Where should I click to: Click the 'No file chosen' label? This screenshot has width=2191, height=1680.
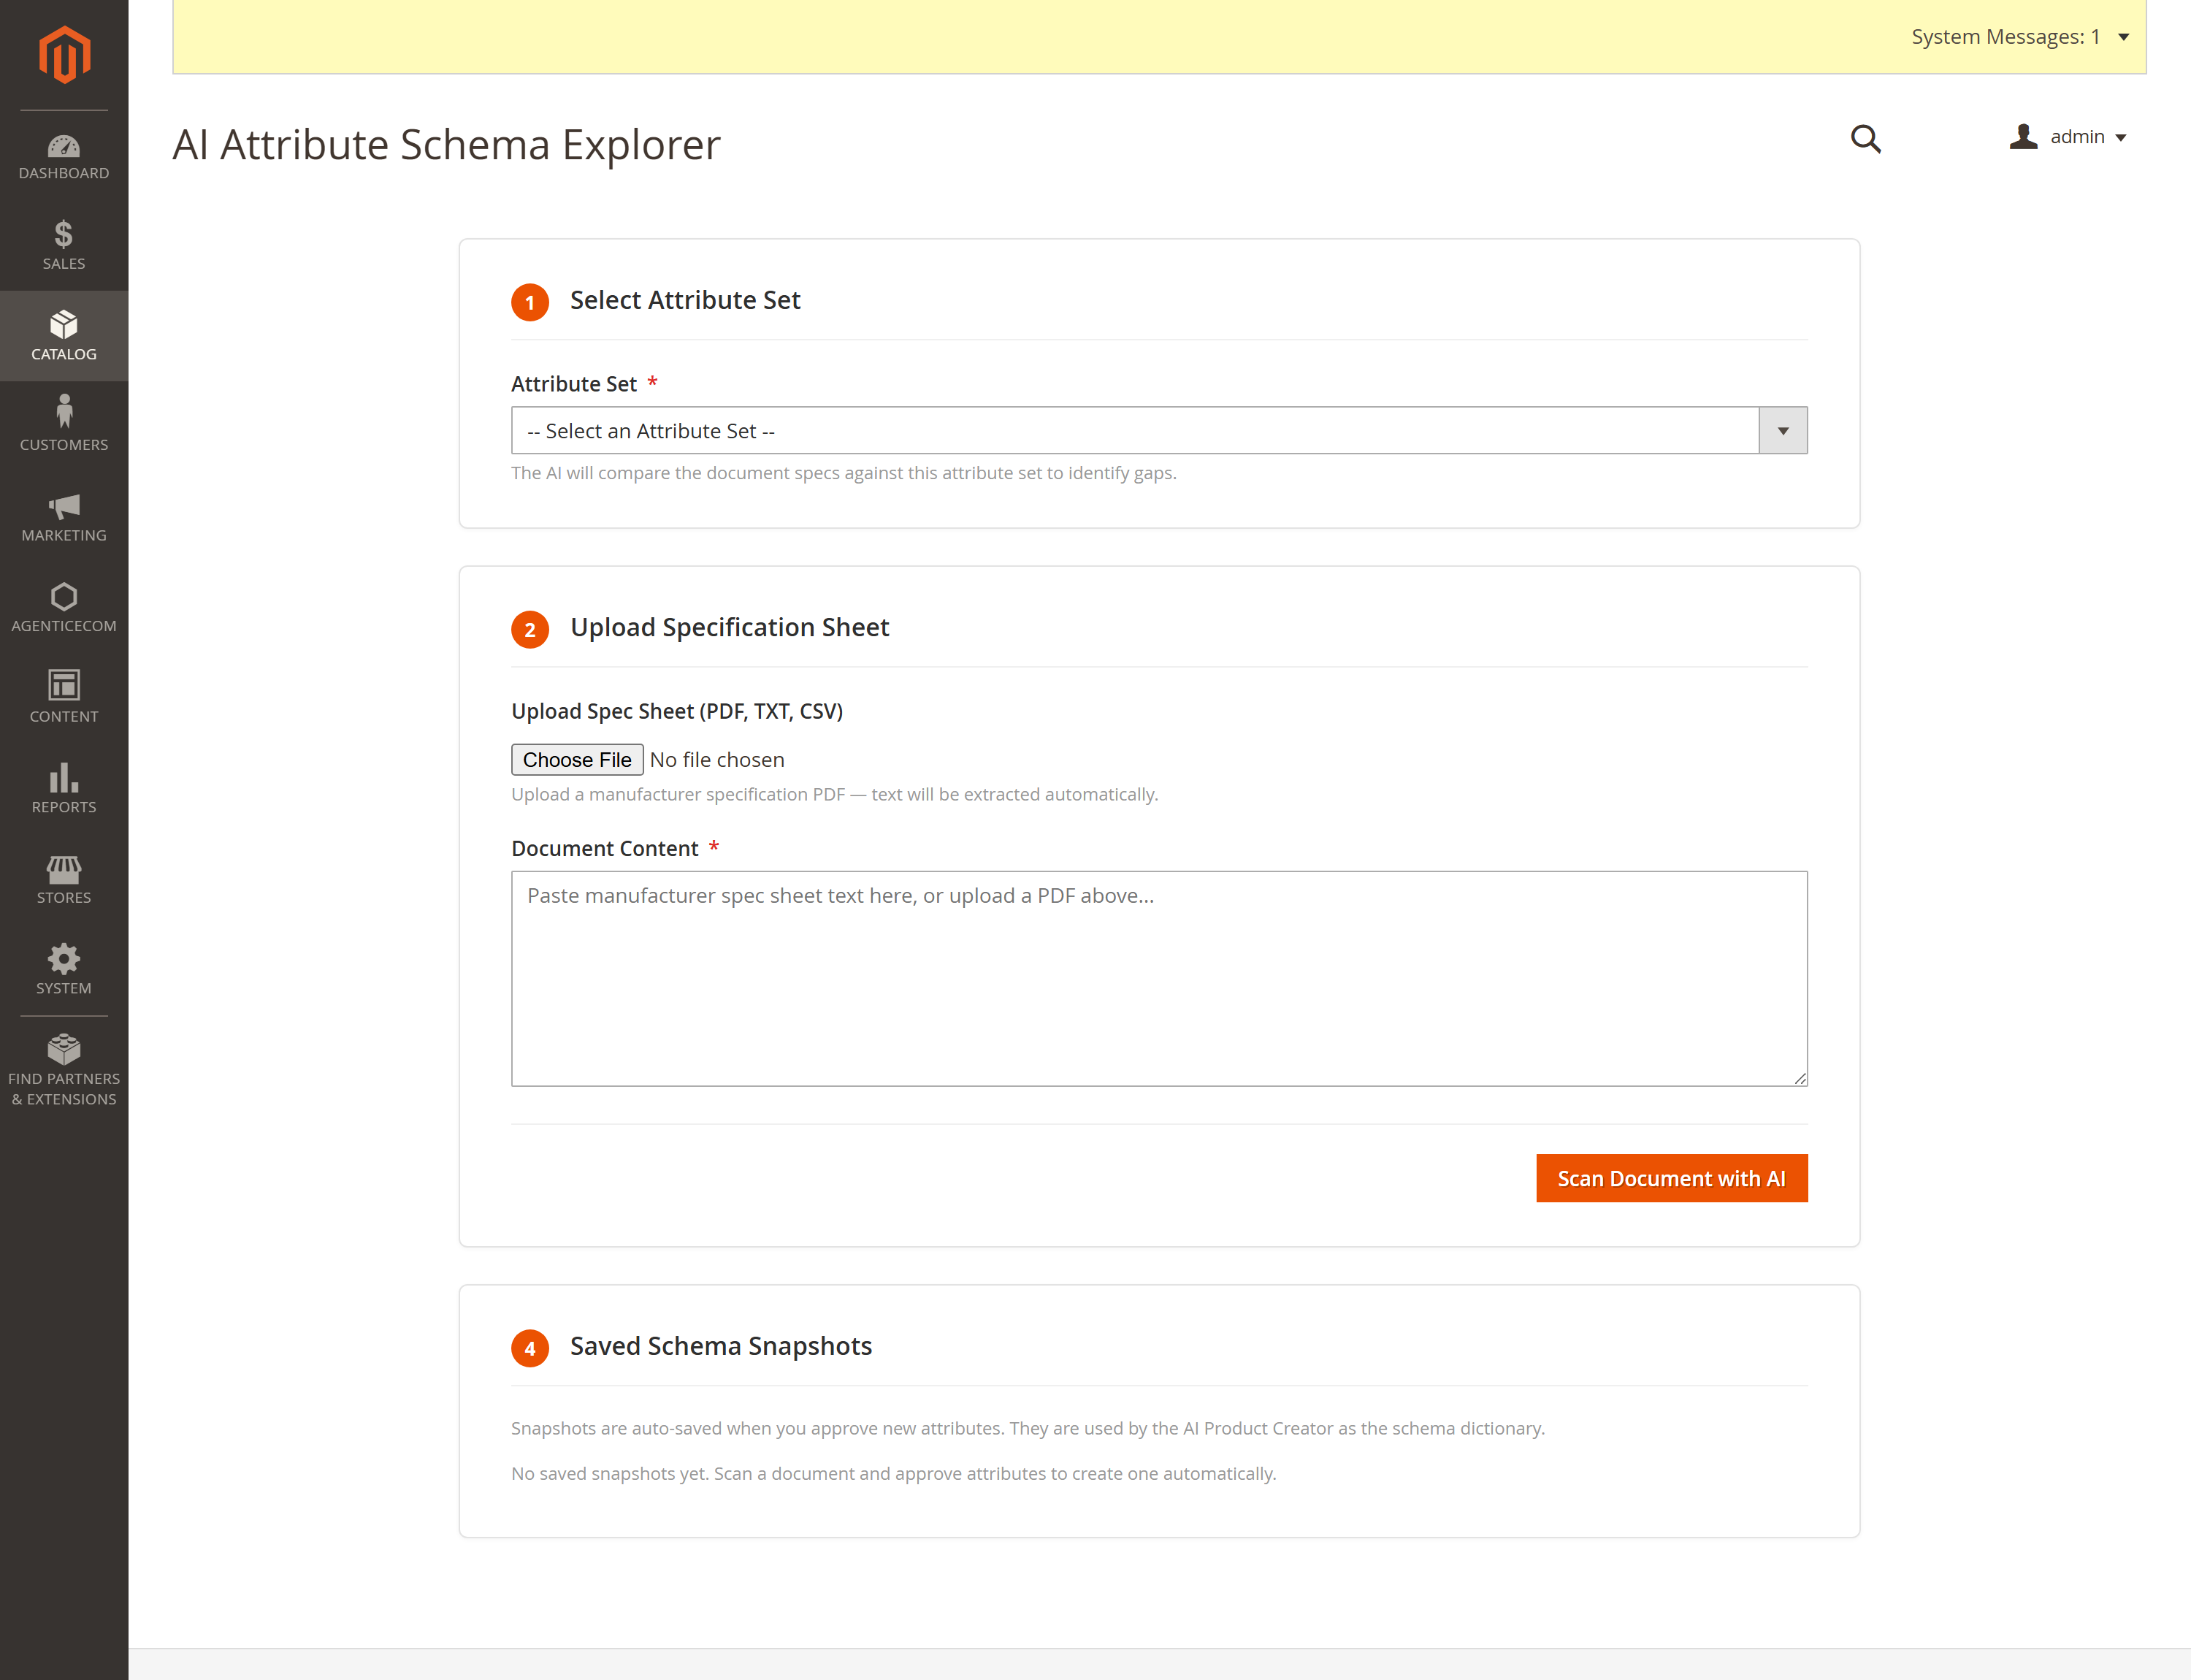click(x=717, y=760)
